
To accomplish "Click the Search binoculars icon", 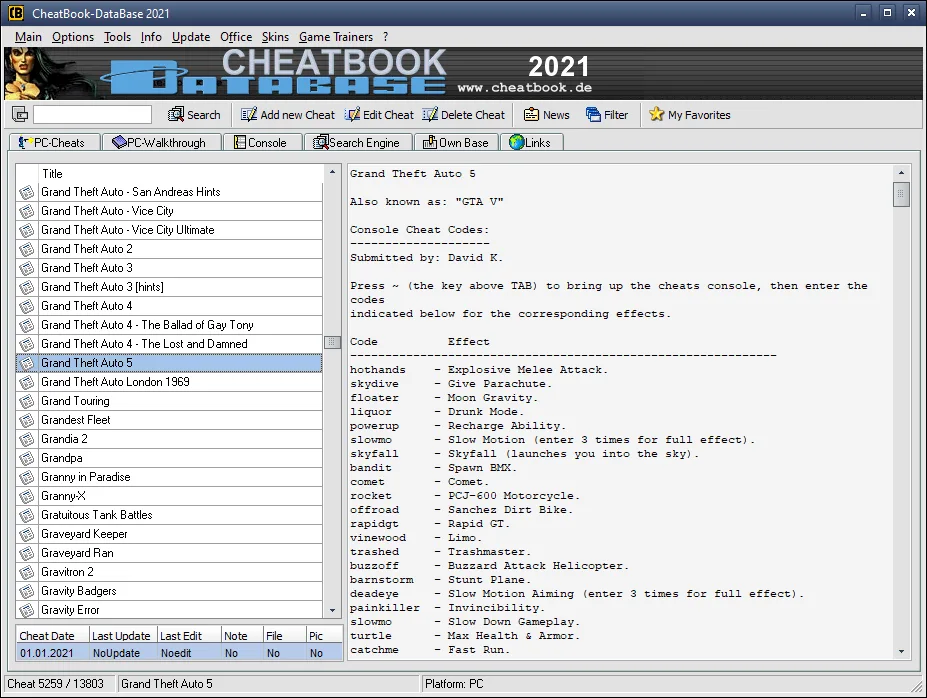I will [x=176, y=114].
